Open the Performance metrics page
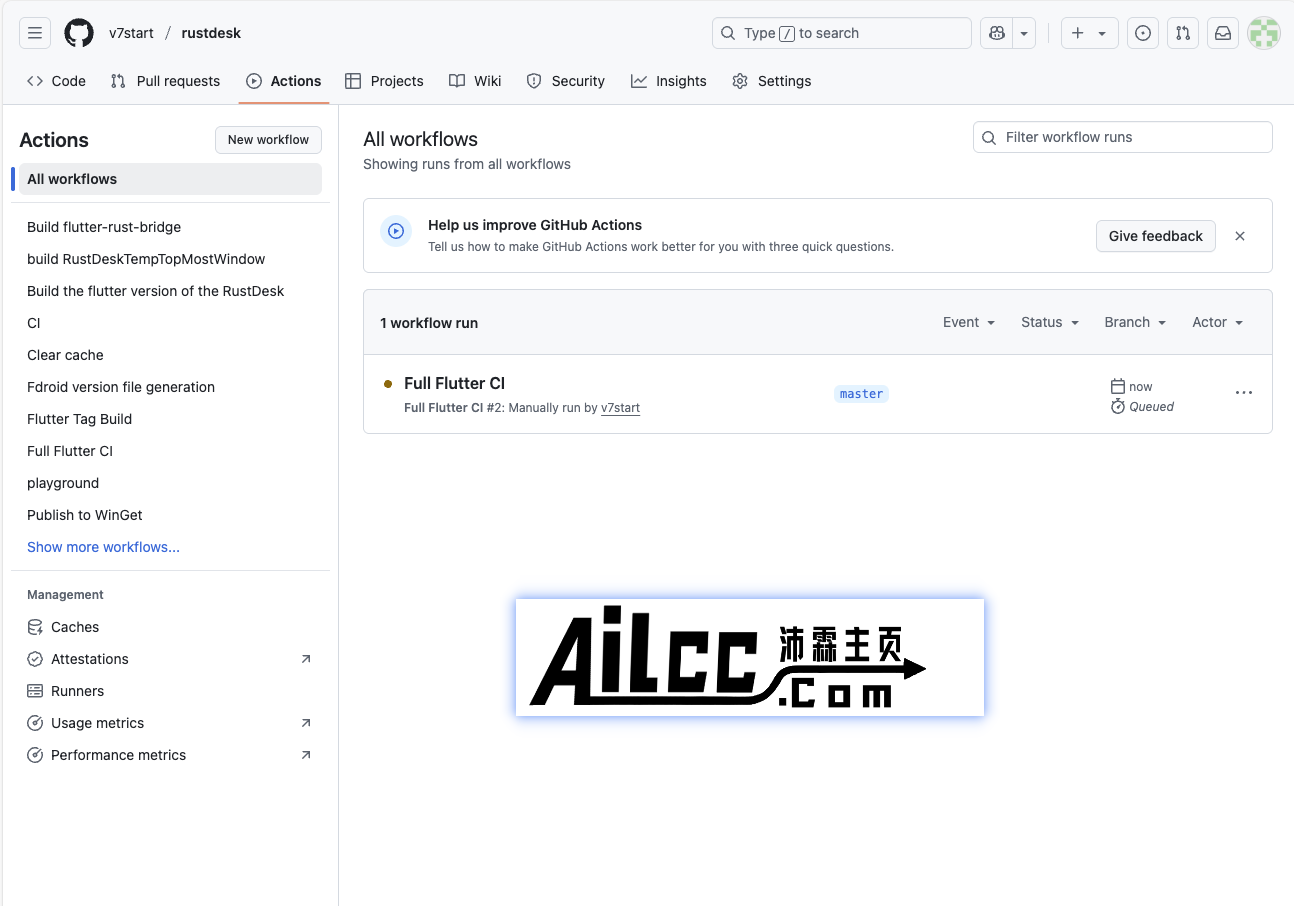Viewport: 1294px width, 906px height. point(119,755)
